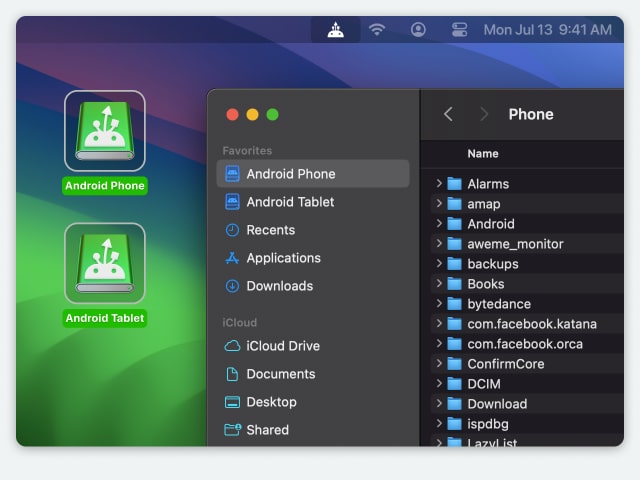Go back with the Finder back arrow
The image size is (640, 480).
coord(448,114)
